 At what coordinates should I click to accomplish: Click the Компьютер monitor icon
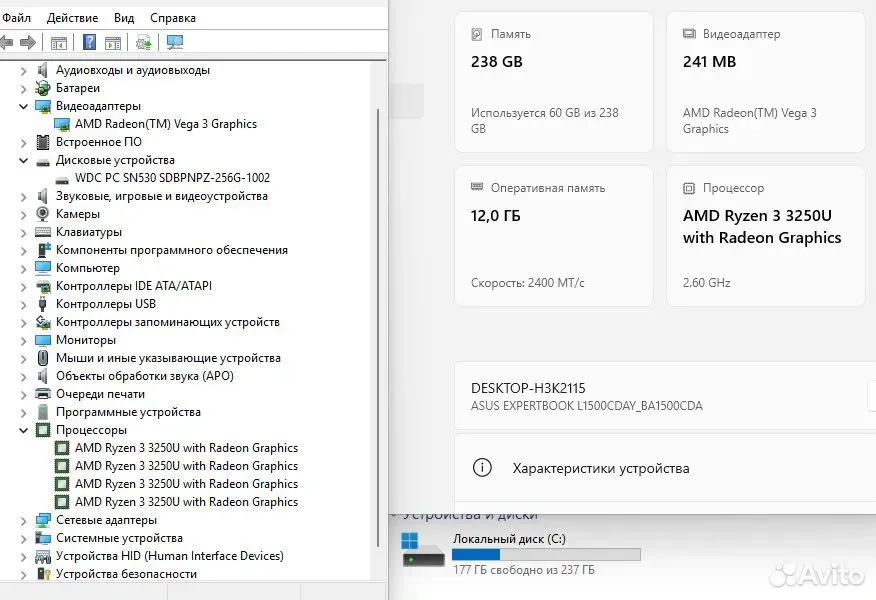point(42,268)
